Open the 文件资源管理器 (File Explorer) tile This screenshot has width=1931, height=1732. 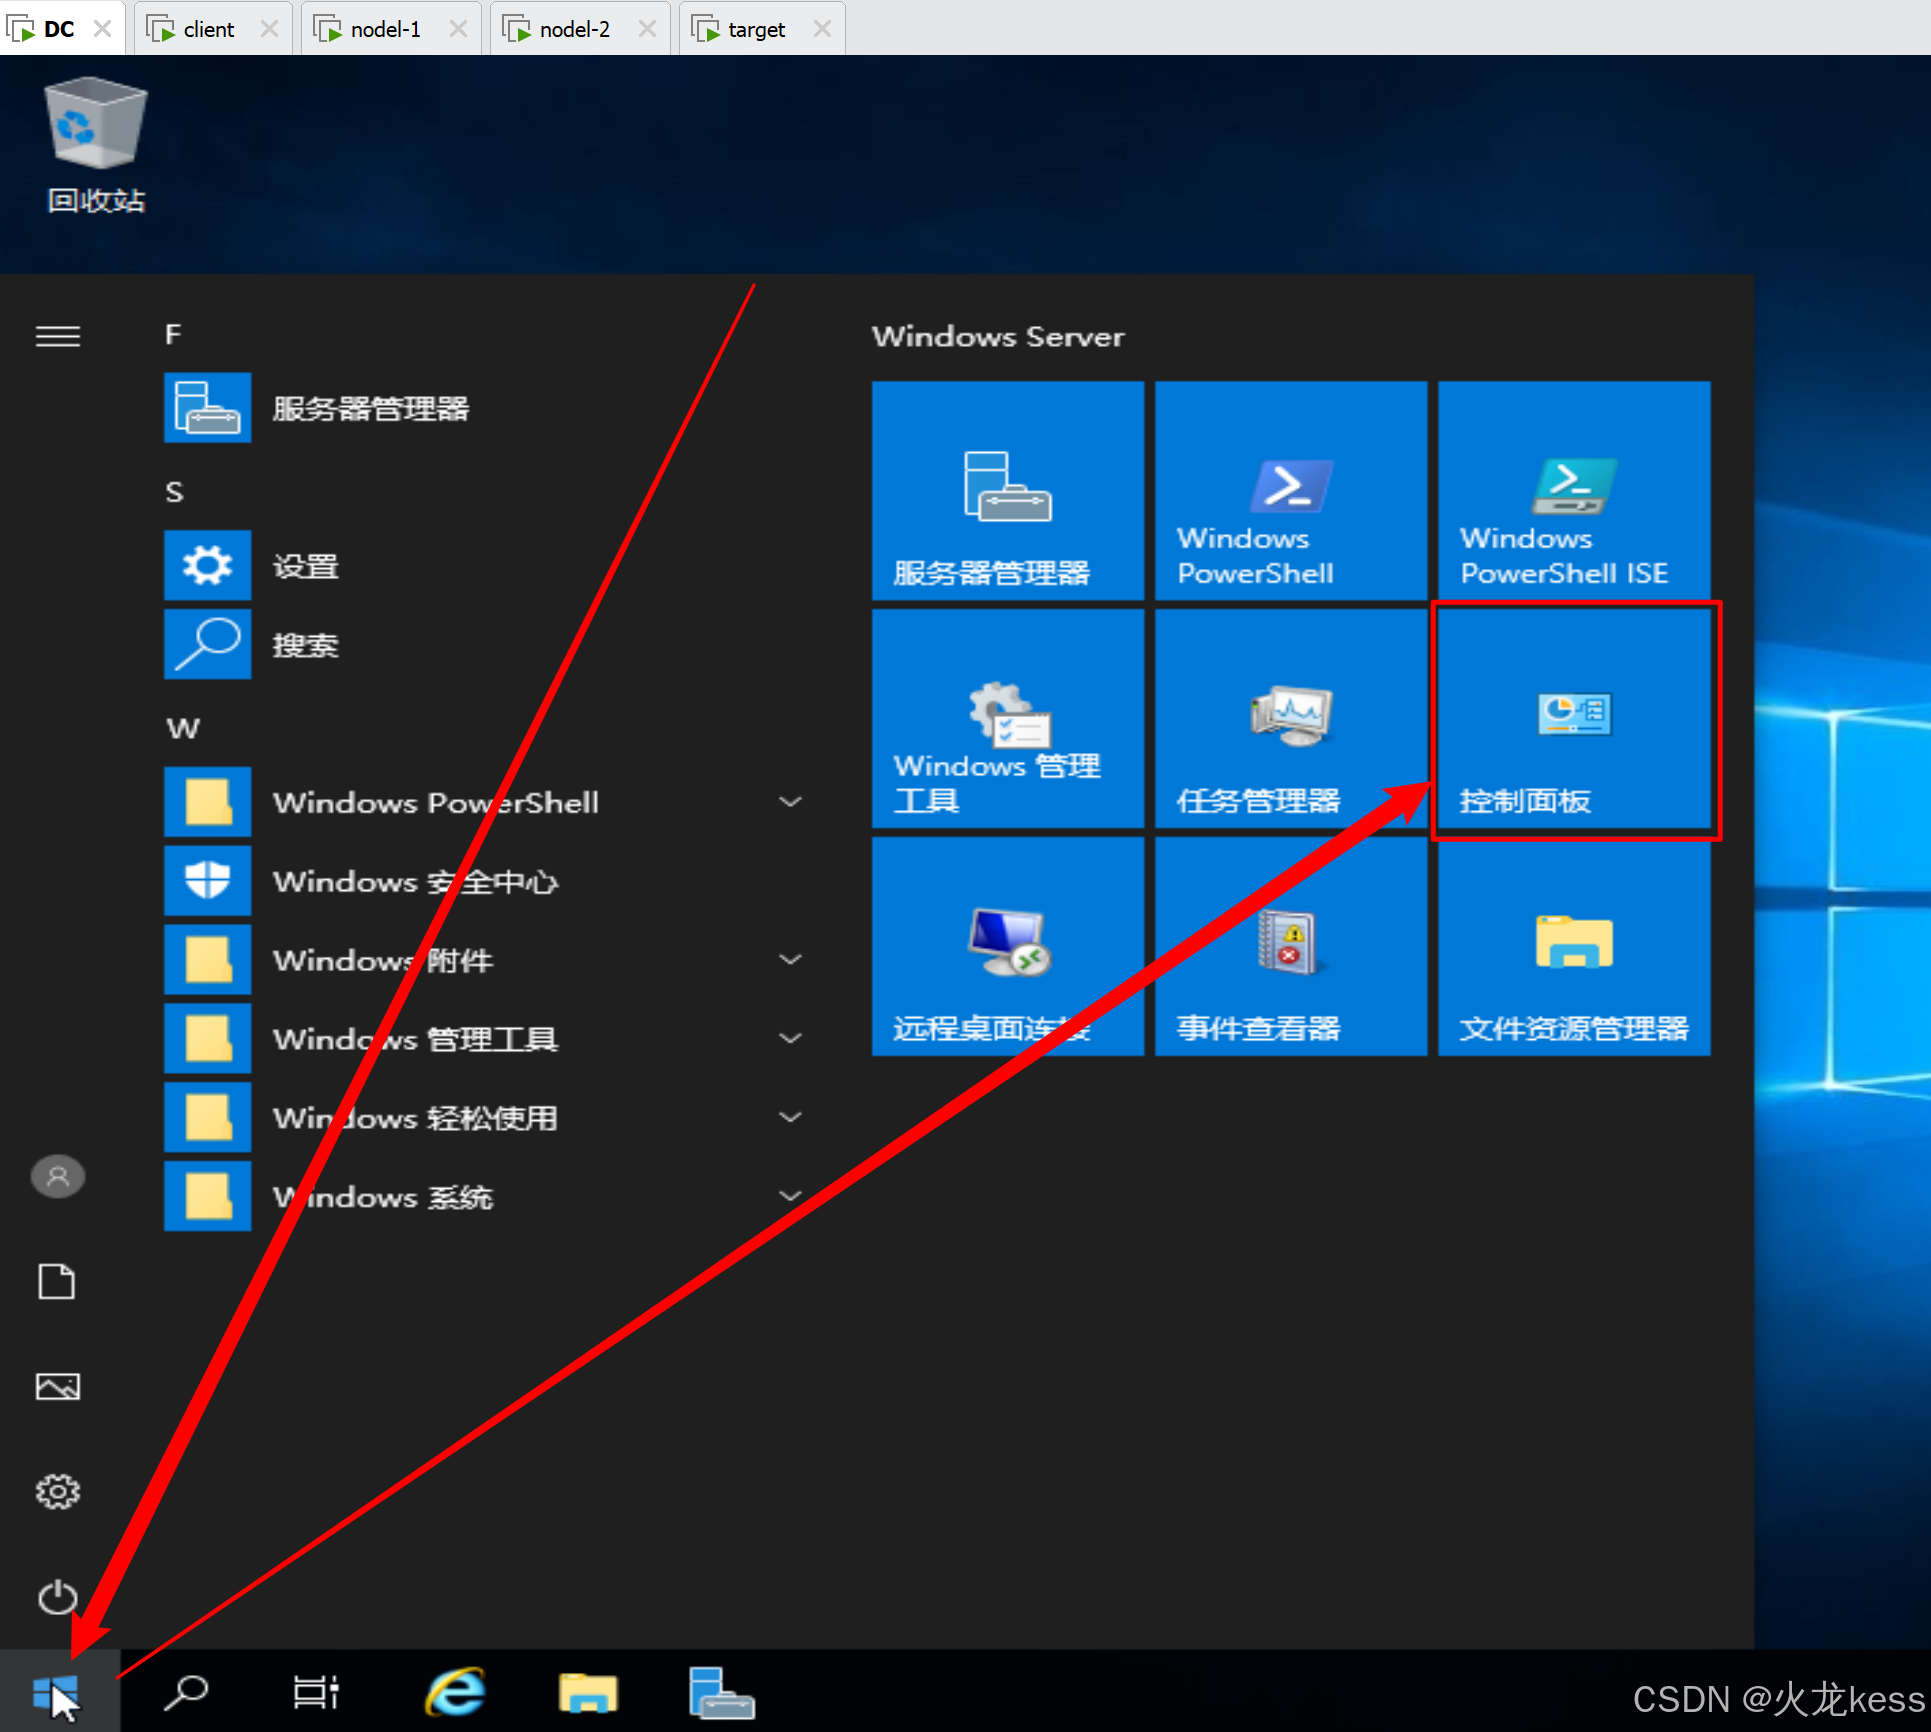(1574, 947)
